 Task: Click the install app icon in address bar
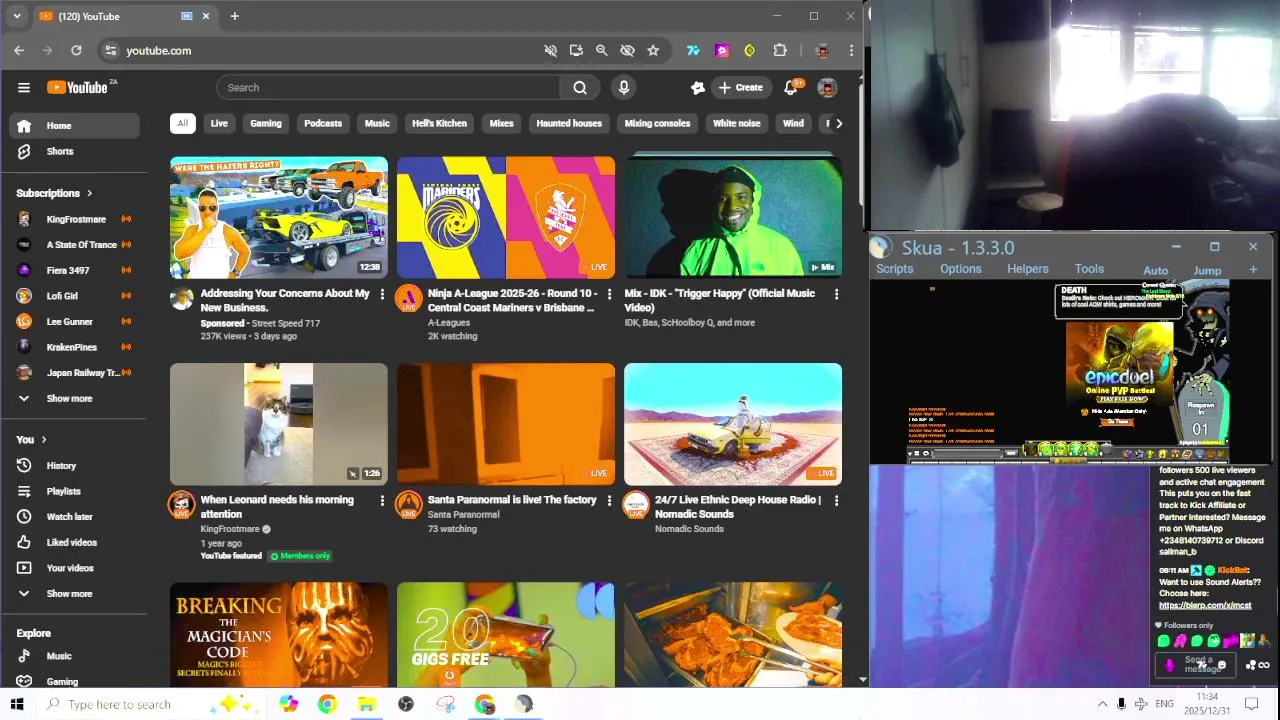576,50
